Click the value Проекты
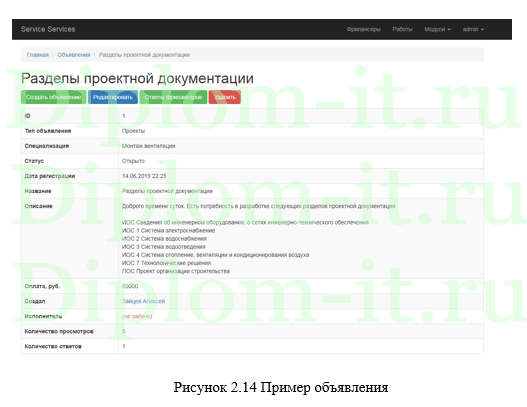 pos(133,131)
